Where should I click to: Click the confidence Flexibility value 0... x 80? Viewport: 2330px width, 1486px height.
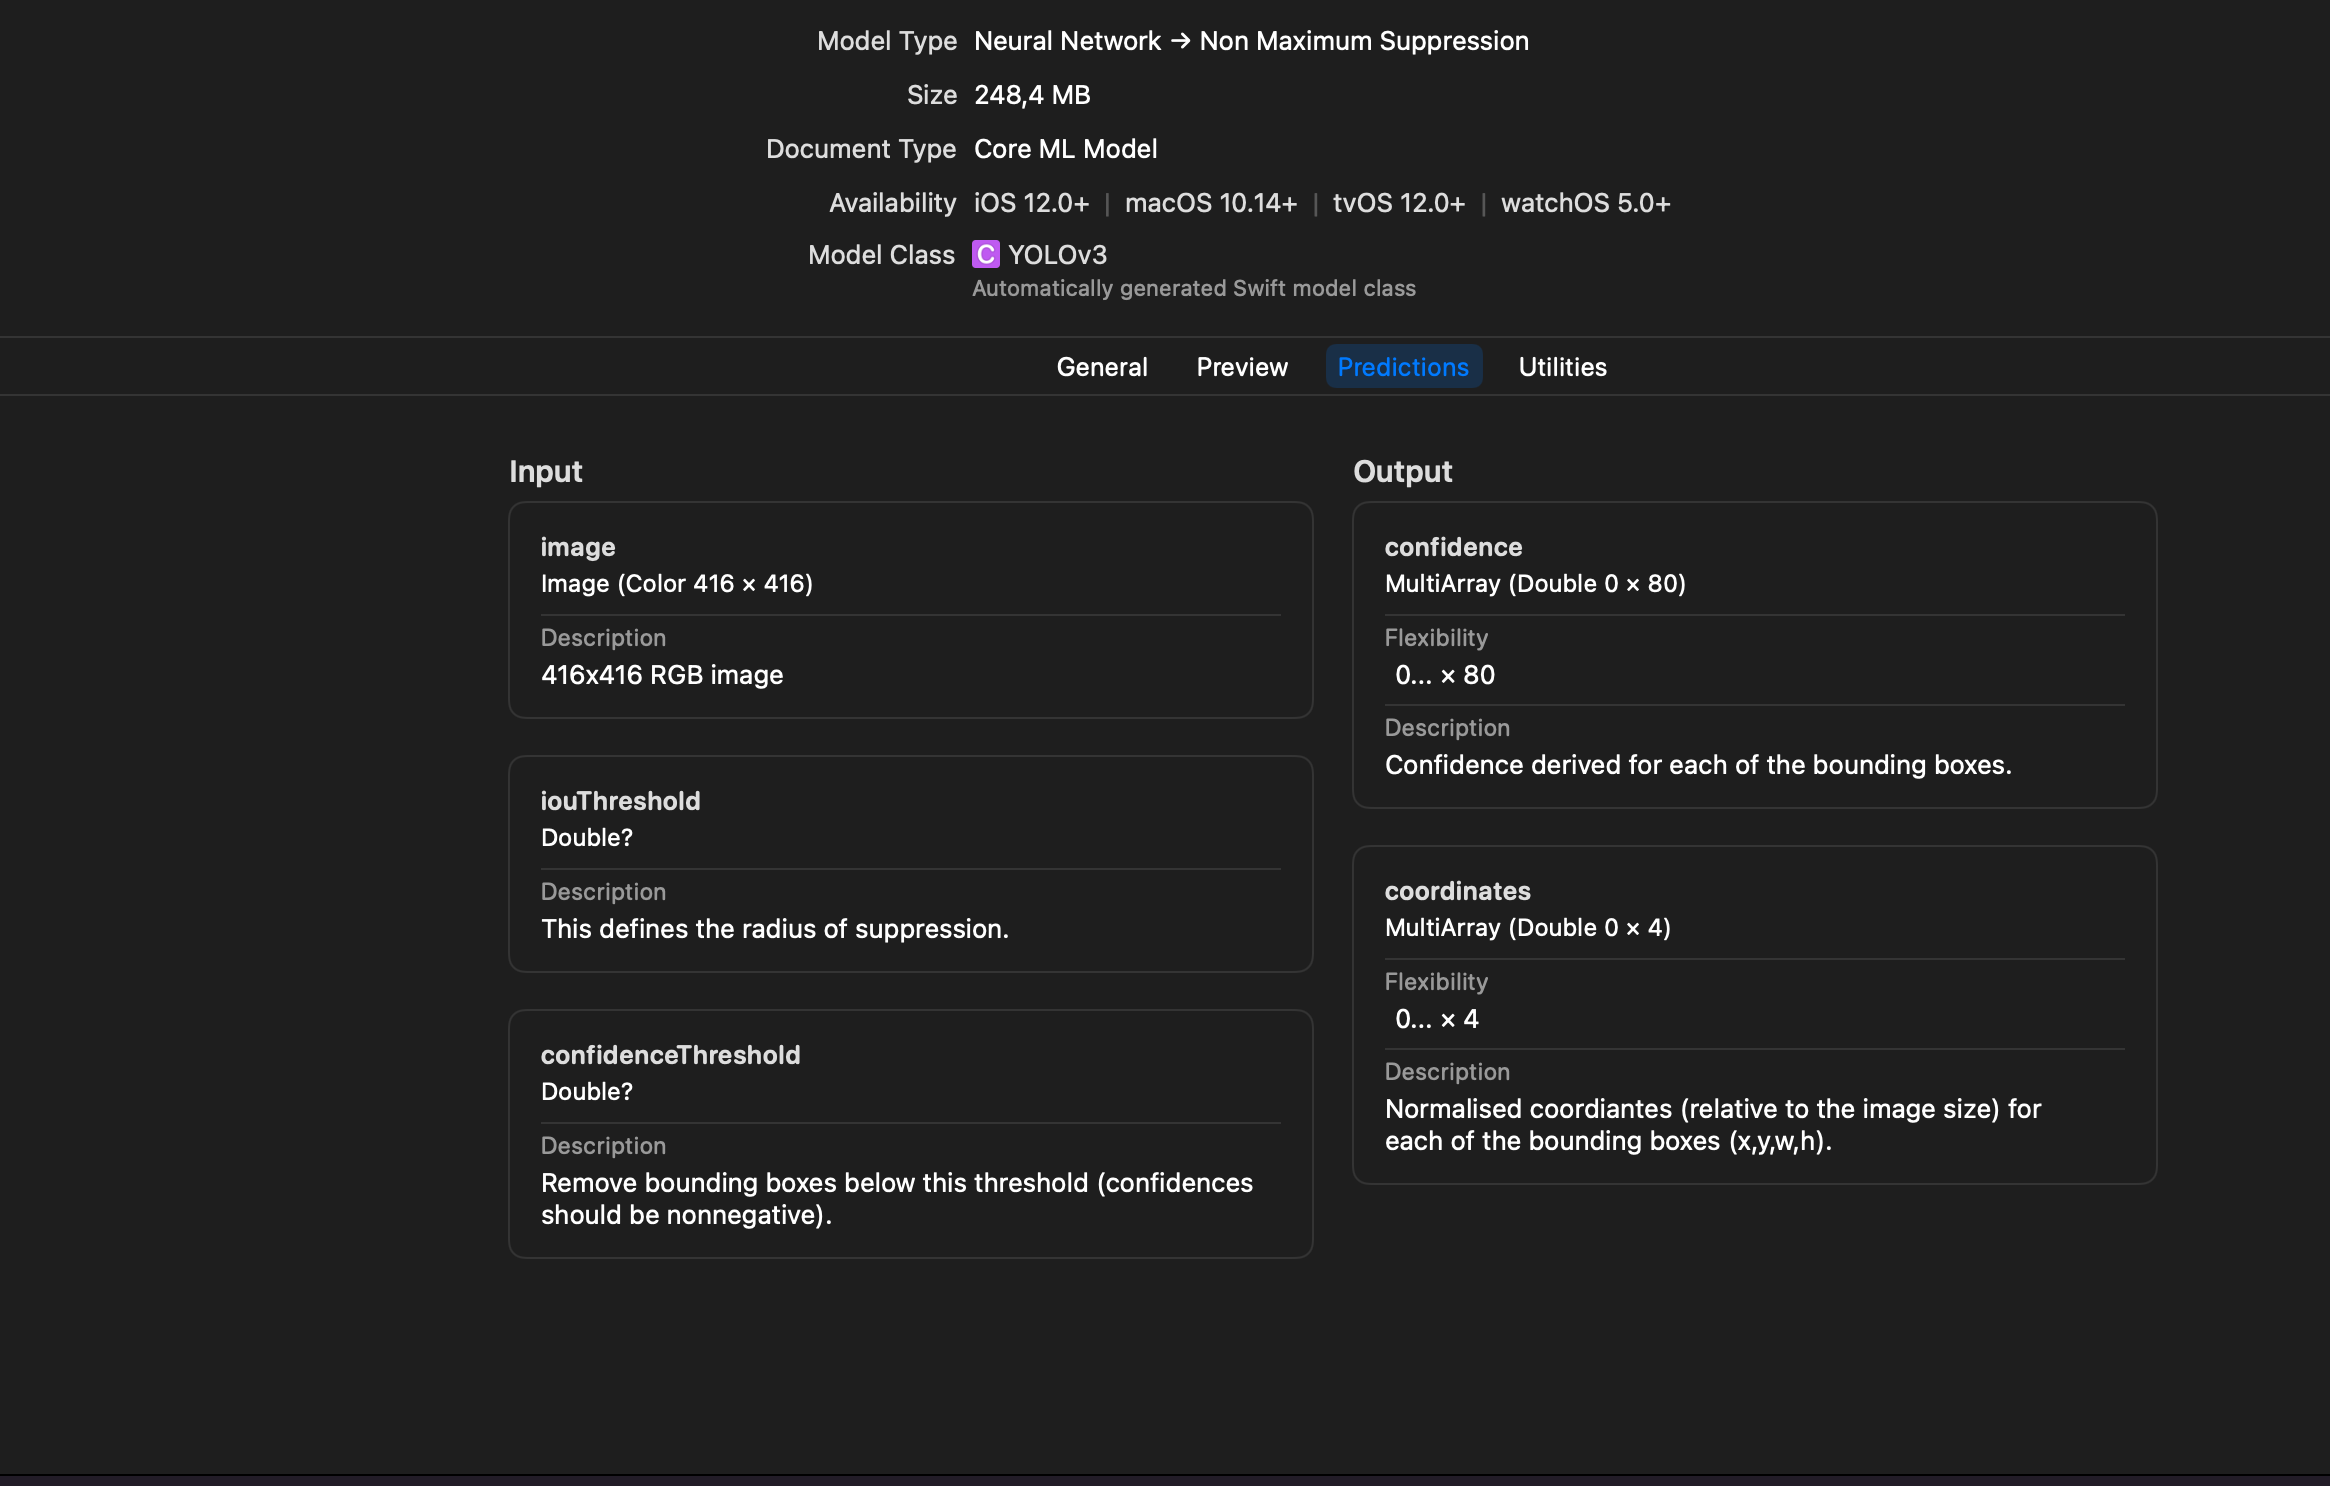[1445, 675]
